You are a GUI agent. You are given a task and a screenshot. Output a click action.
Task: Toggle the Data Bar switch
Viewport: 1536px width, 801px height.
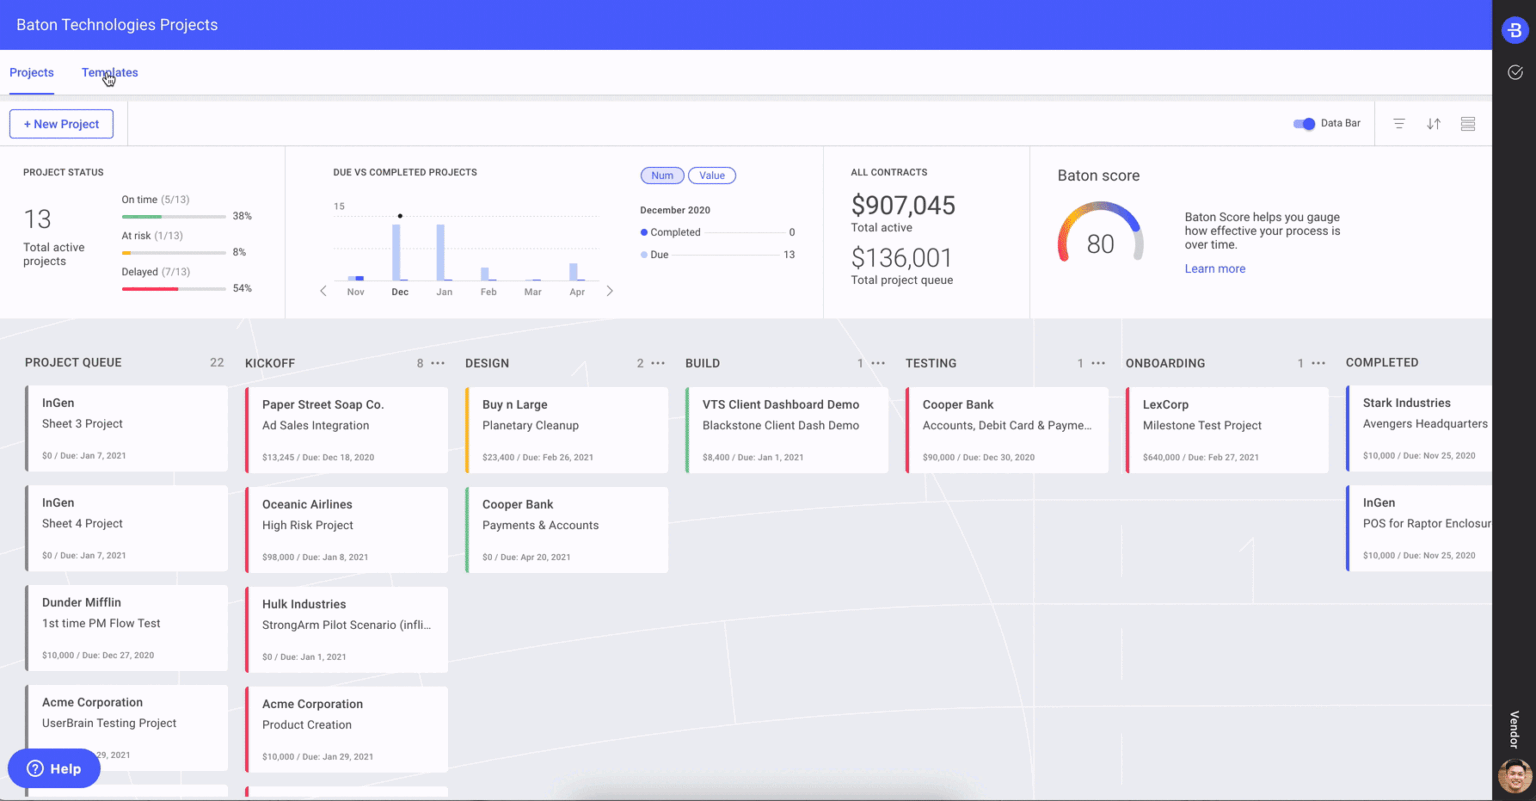pyautogui.click(x=1304, y=124)
